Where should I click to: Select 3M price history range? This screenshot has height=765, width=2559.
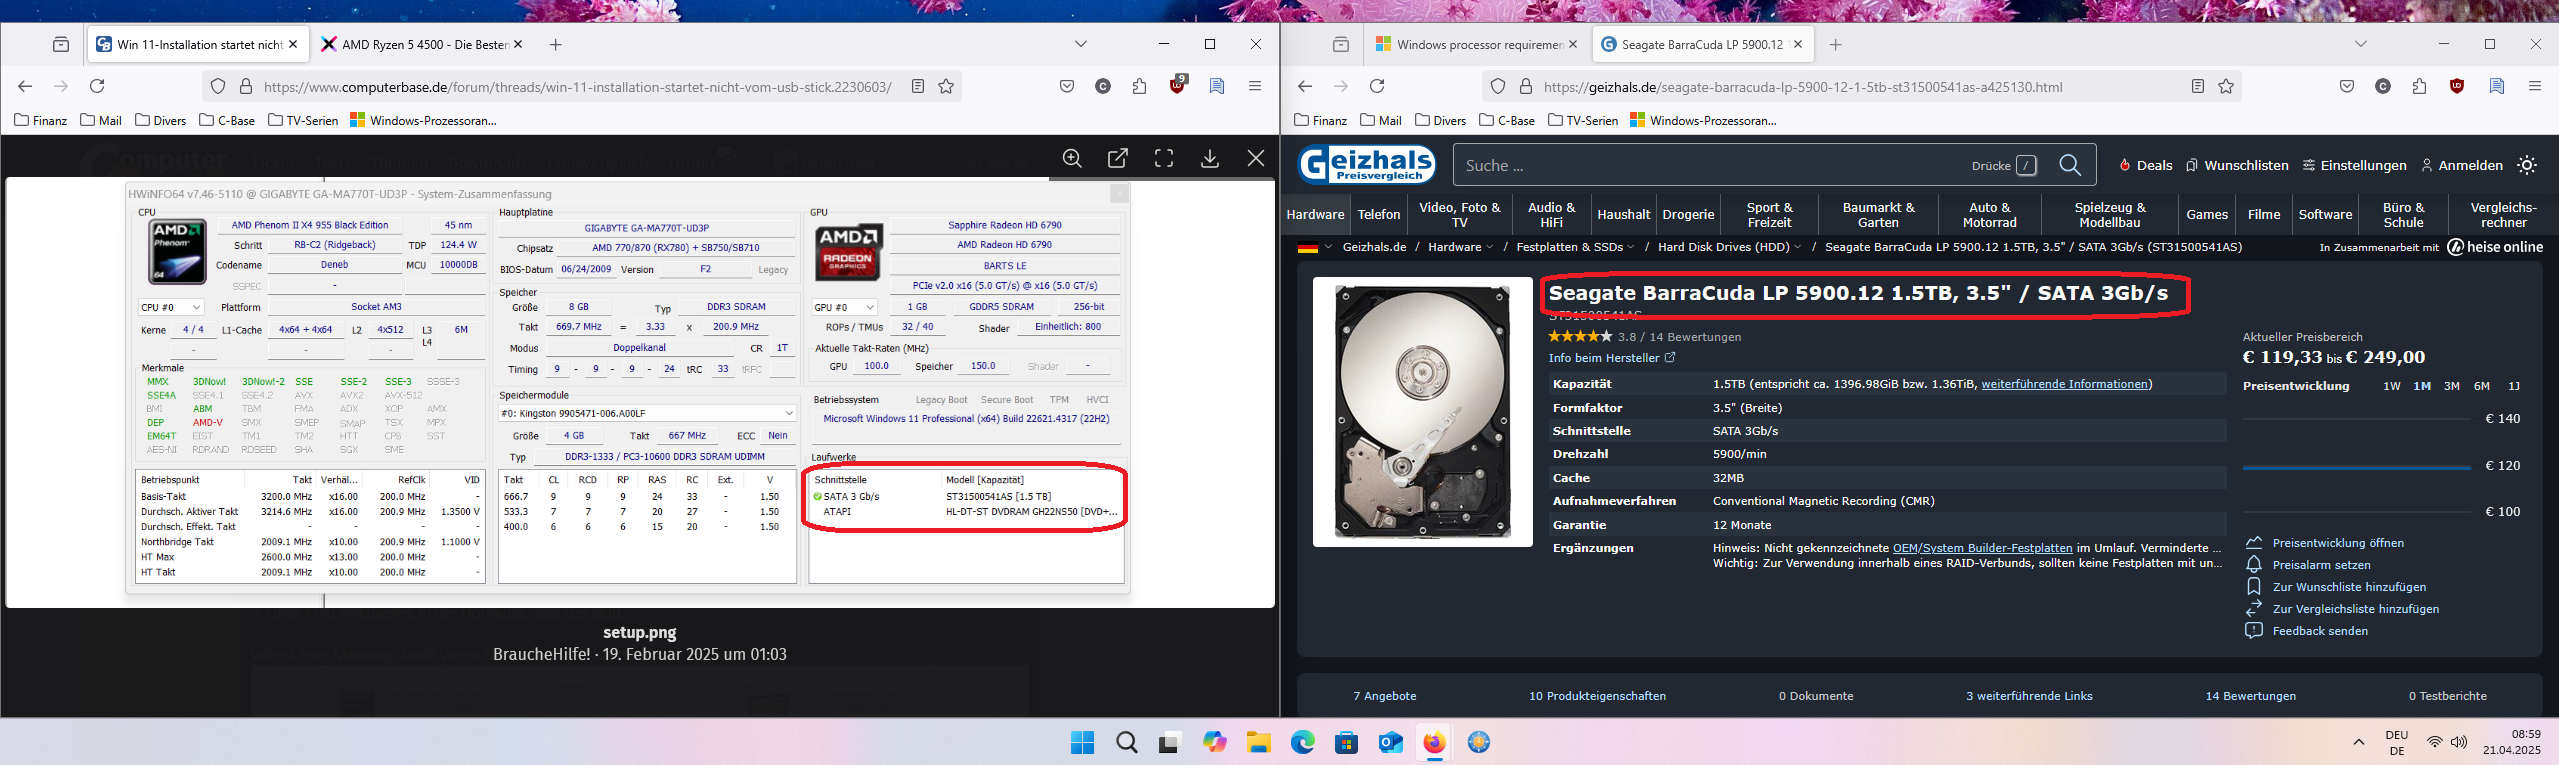[2451, 386]
